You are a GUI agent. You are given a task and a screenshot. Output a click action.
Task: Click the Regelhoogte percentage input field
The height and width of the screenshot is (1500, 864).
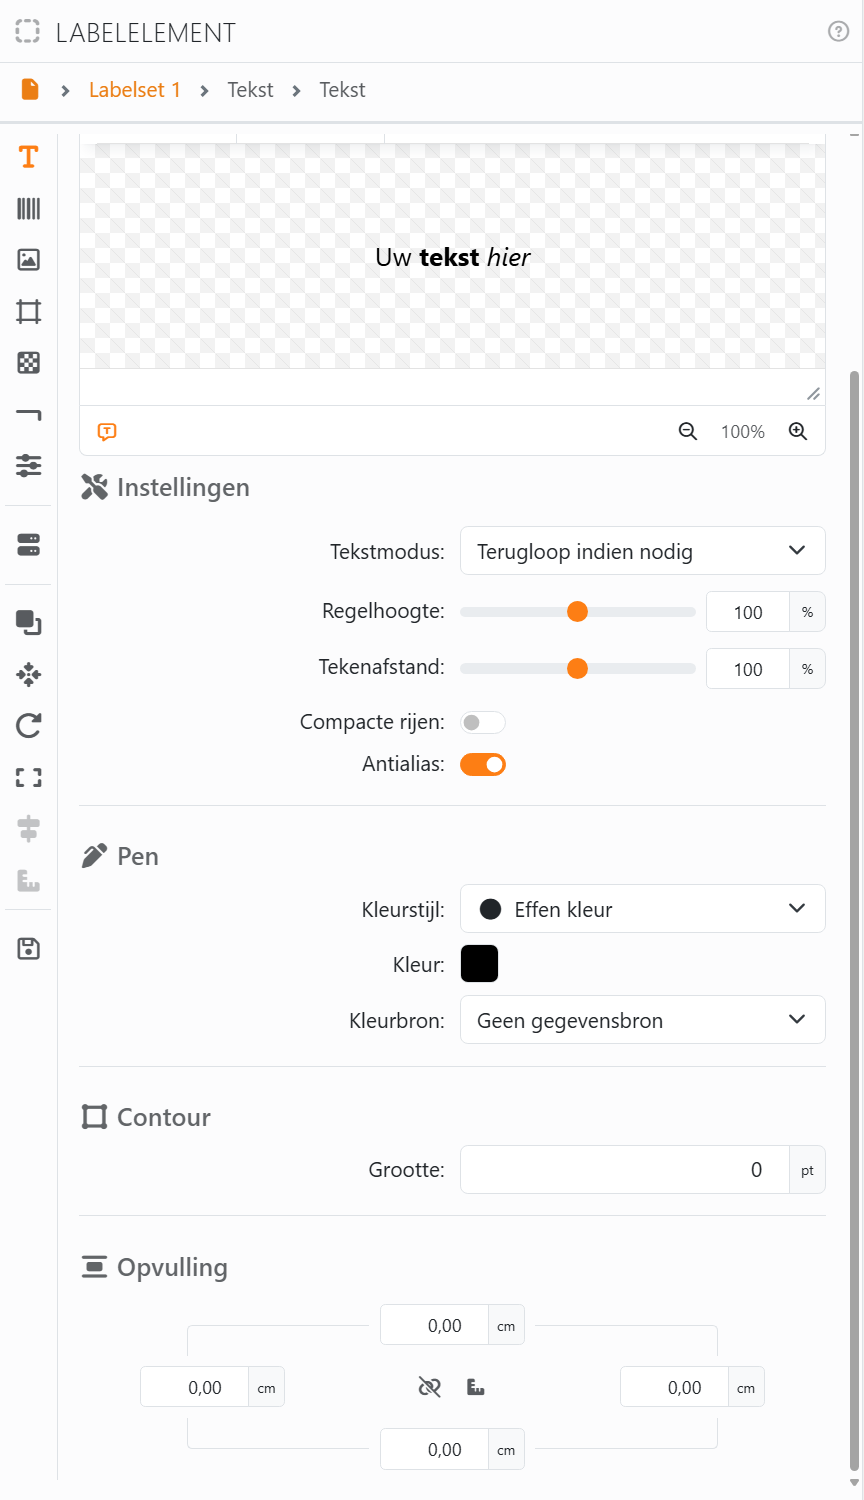[748, 612]
